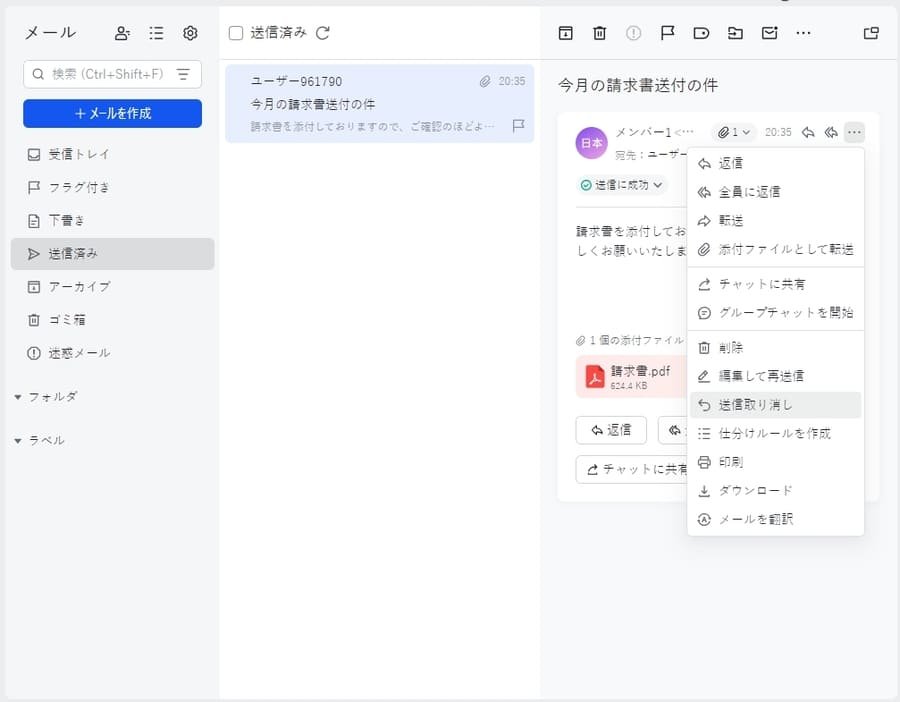Click the archive icon in the top toolbar

click(x=566, y=33)
